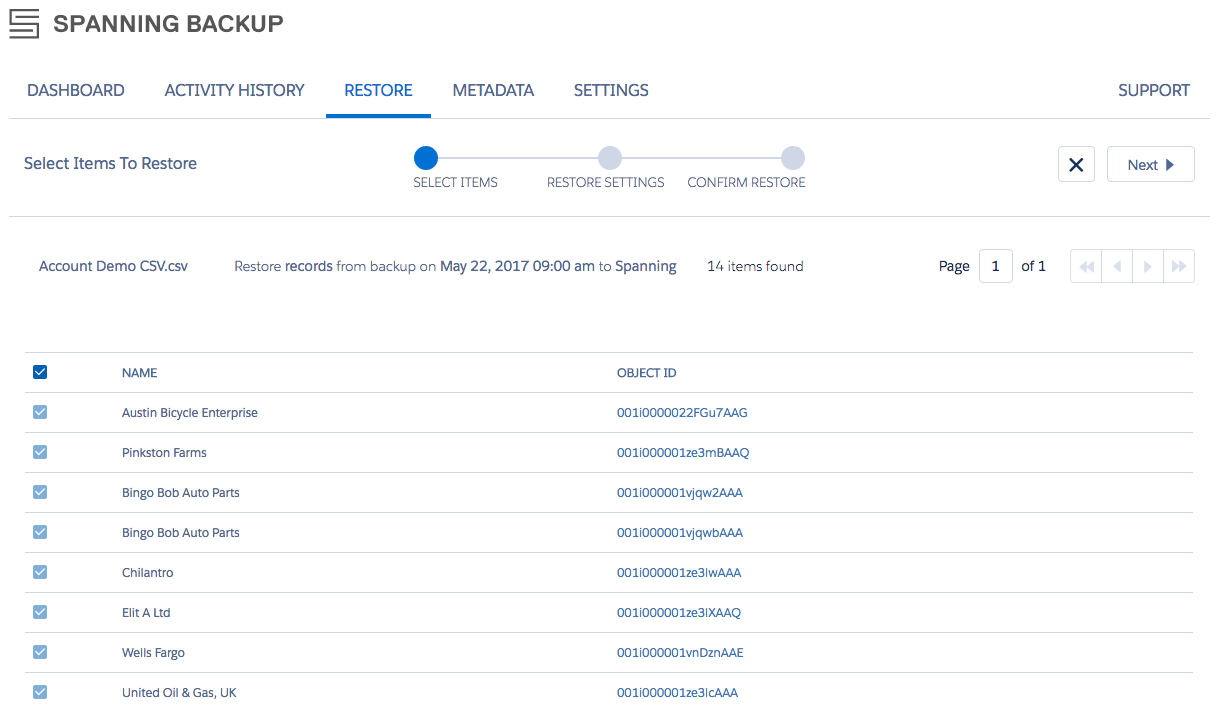
Task: Switch to Activity History tab
Action: click(234, 90)
